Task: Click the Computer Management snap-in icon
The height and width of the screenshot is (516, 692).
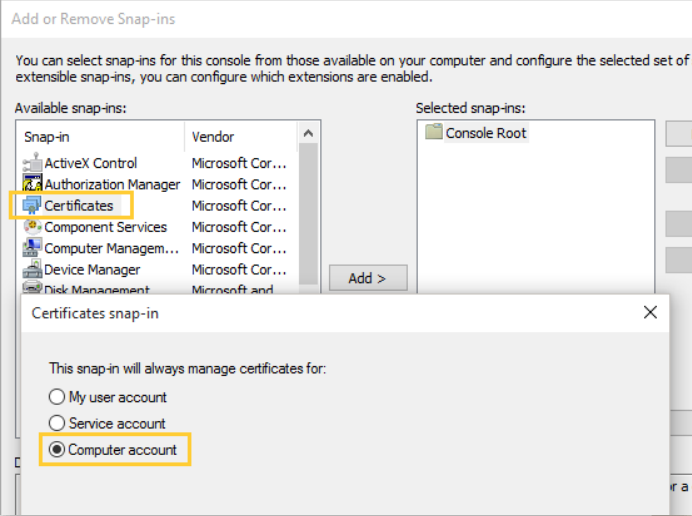Action: pyautogui.click(x=31, y=248)
